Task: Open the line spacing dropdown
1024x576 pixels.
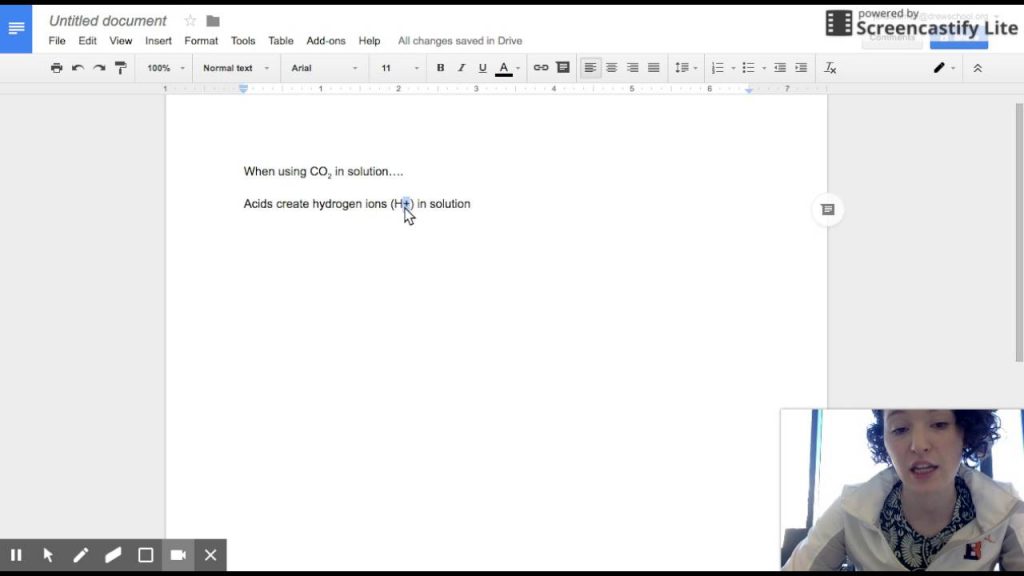Action: coord(685,67)
